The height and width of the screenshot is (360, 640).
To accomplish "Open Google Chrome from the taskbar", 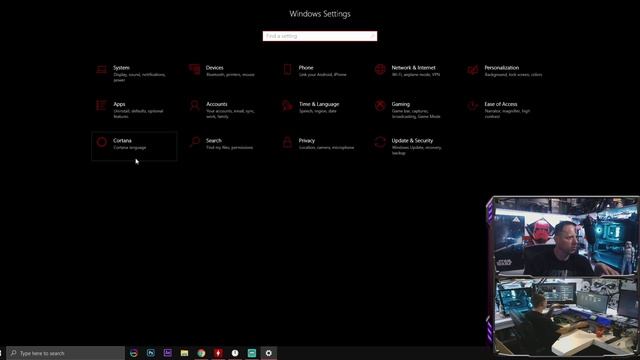I will click(201, 353).
